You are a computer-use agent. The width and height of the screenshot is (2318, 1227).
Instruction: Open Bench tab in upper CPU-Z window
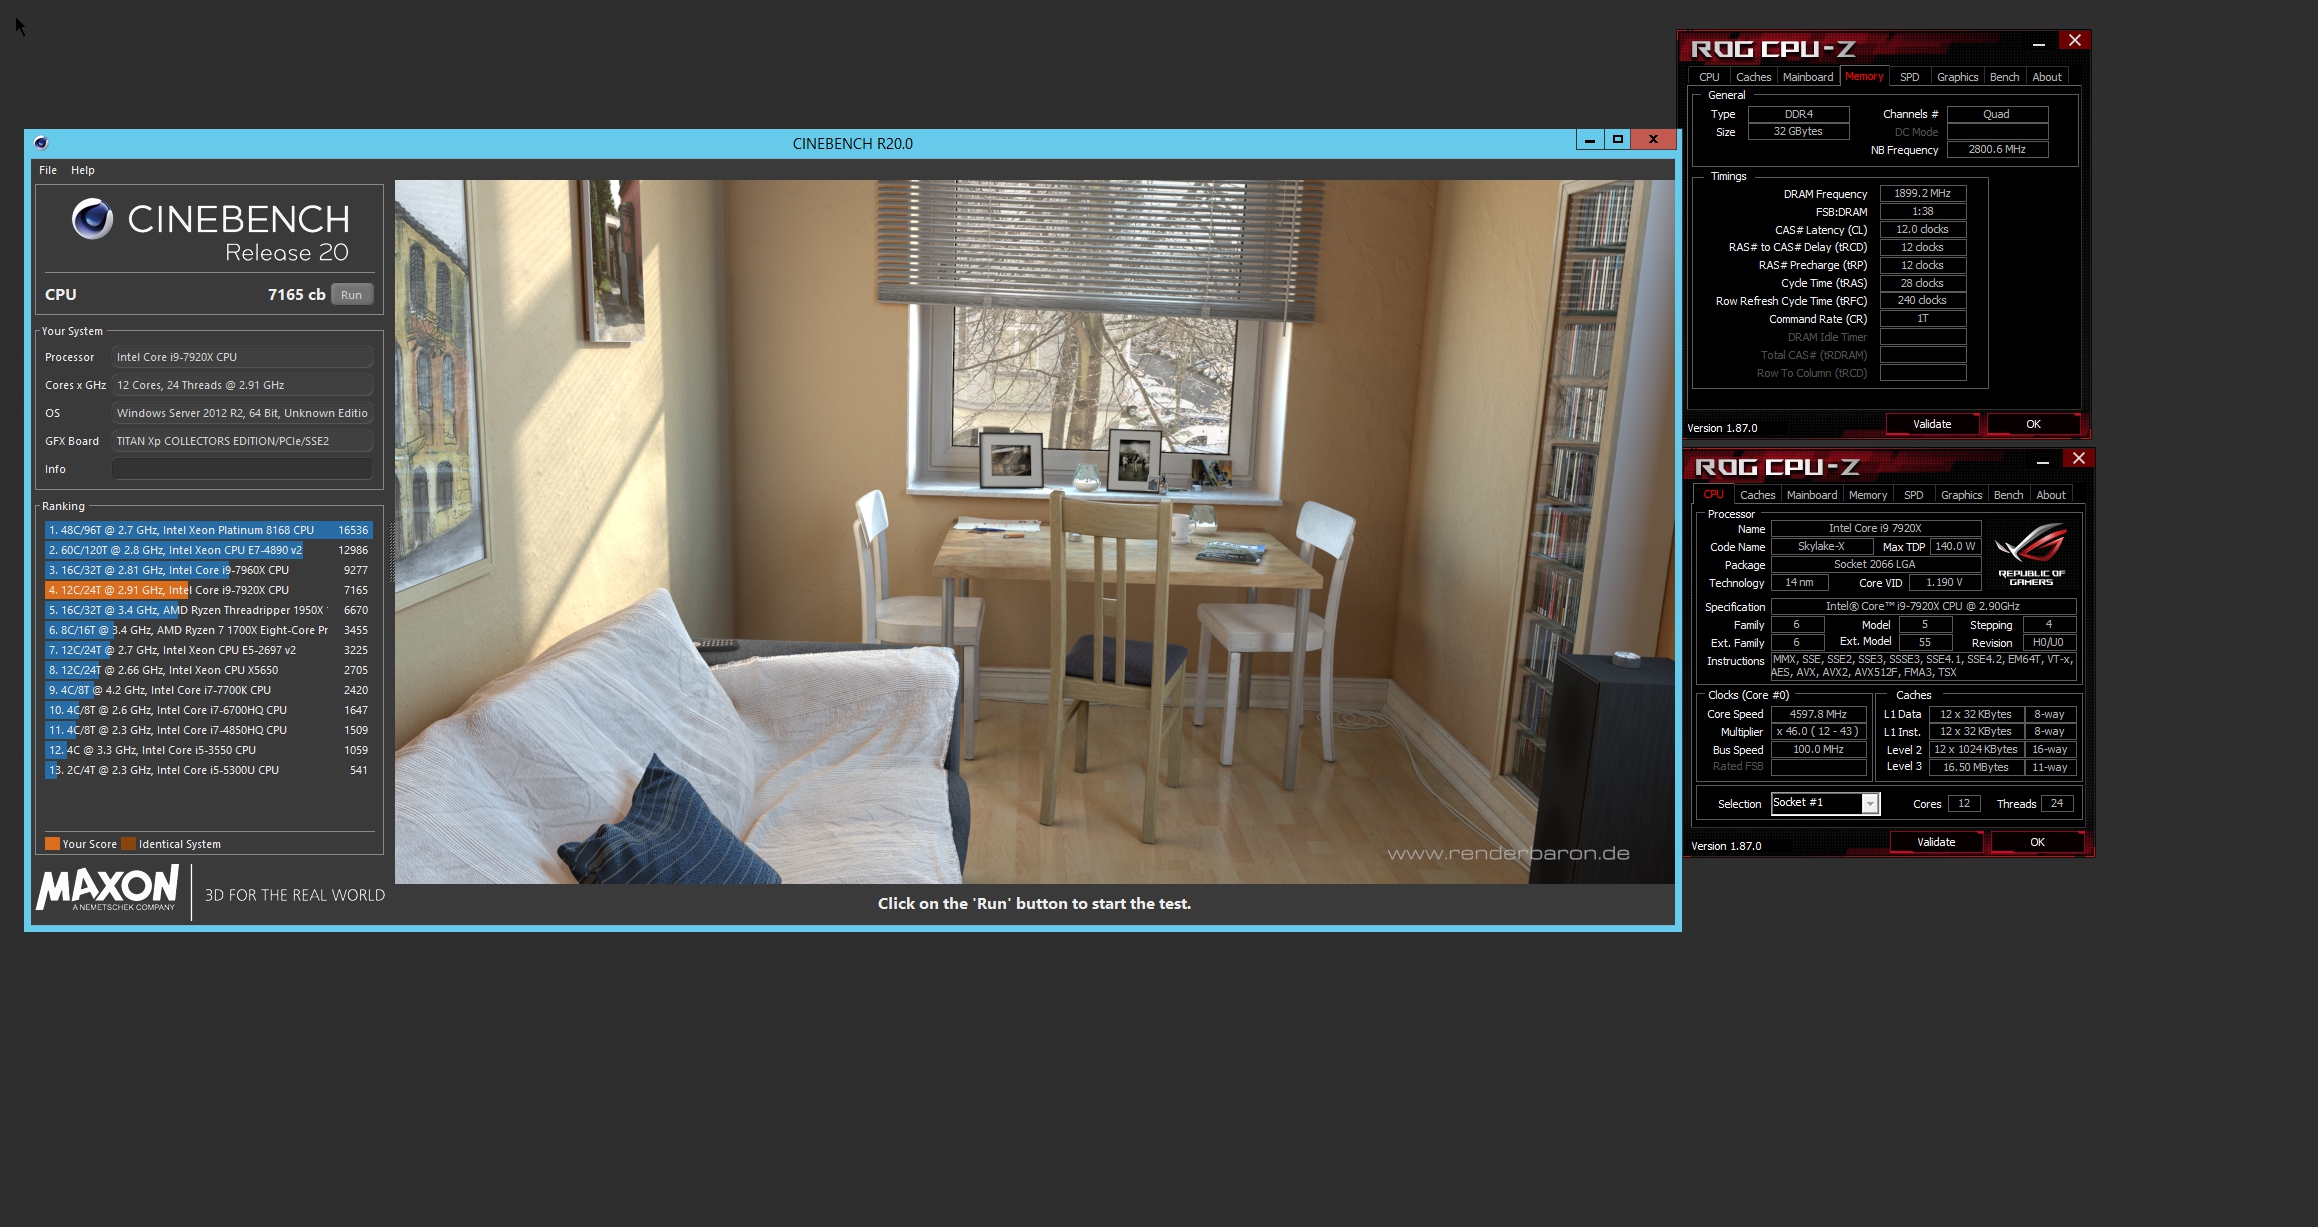[x=2004, y=77]
